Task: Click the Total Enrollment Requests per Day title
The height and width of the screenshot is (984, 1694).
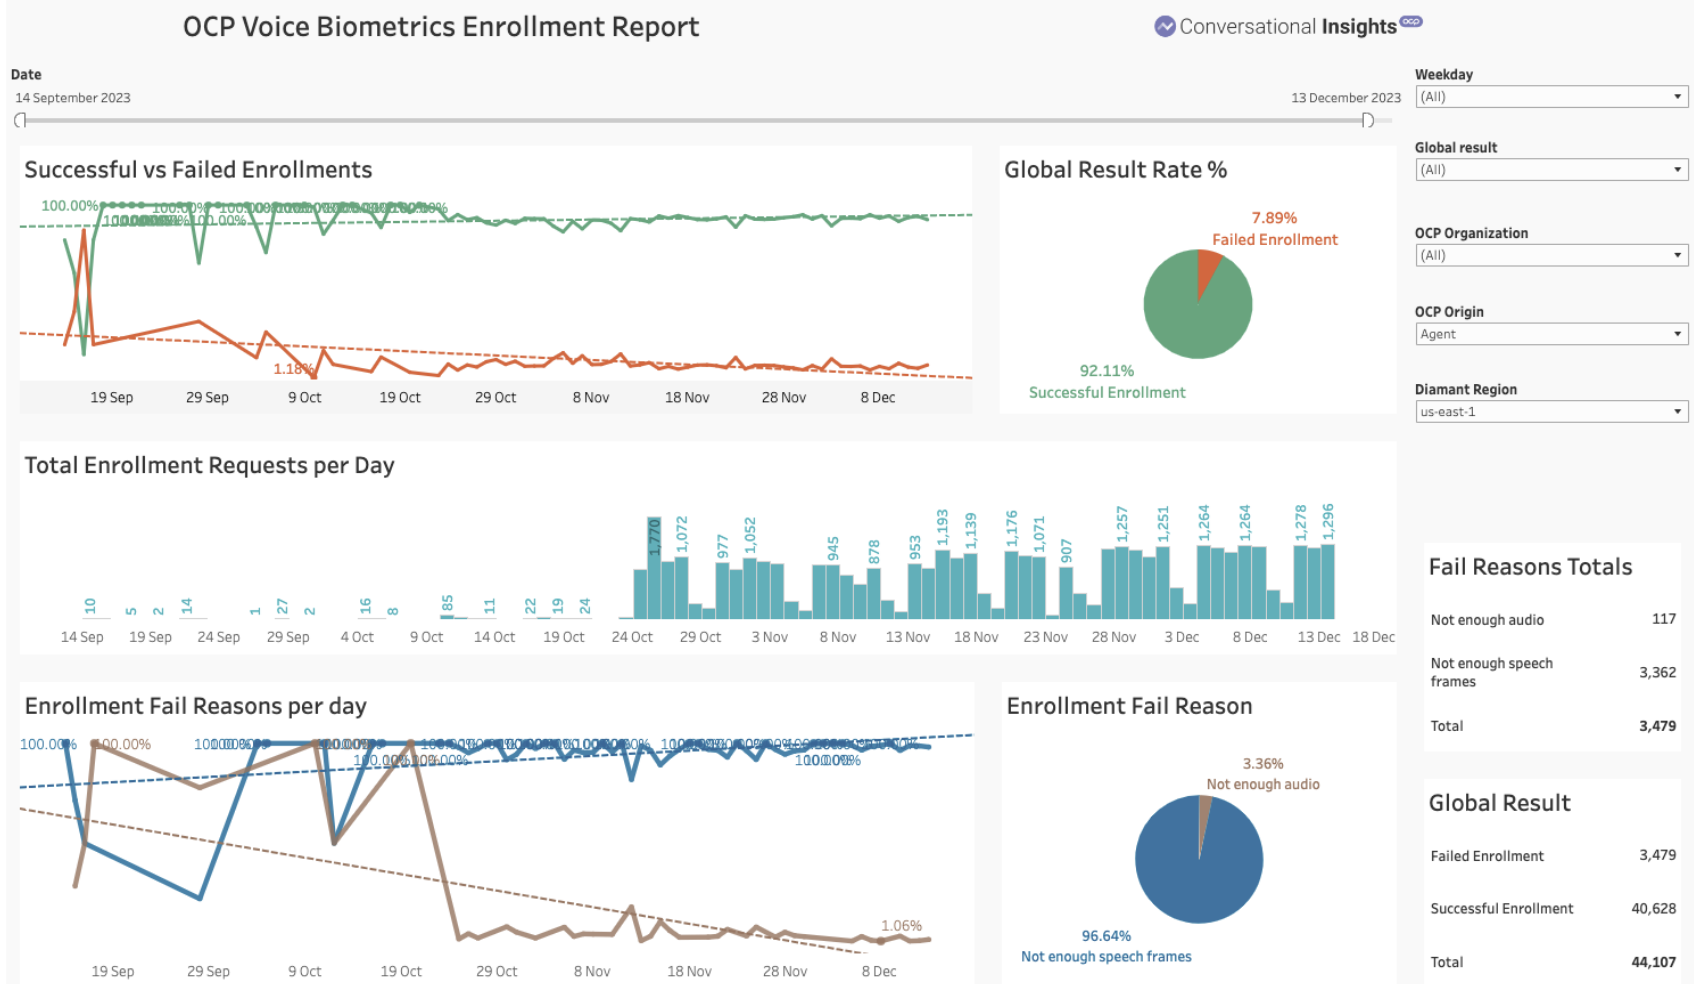Action: click(209, 466)
